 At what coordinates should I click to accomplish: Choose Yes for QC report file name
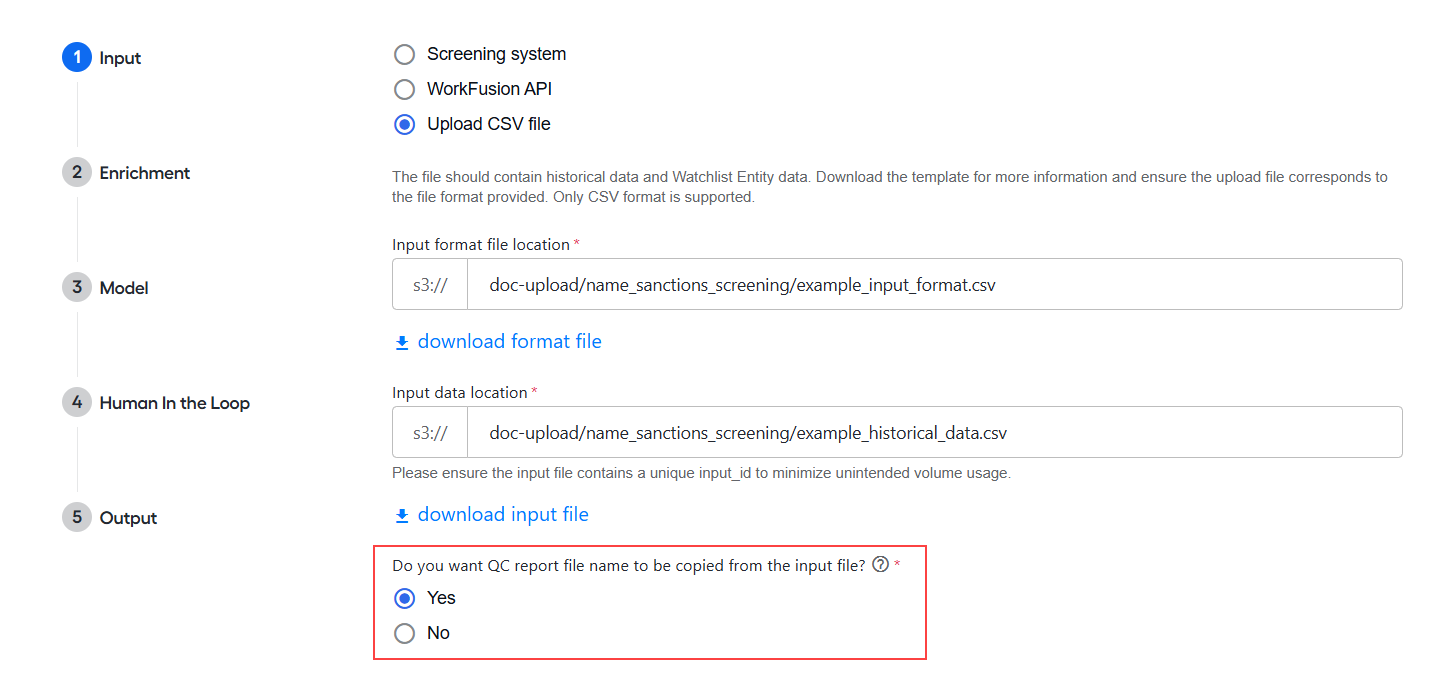(x=404, y=598)
